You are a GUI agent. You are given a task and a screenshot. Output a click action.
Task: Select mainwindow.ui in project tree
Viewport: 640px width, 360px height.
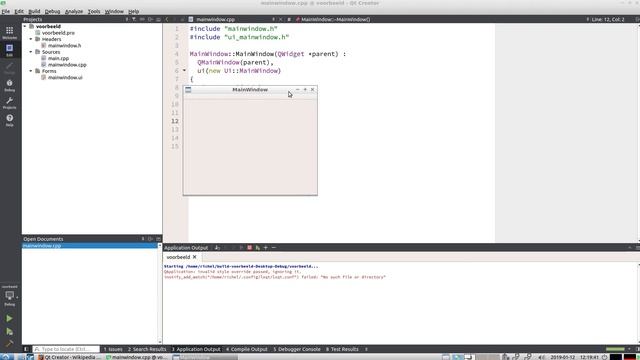[65, 77]
